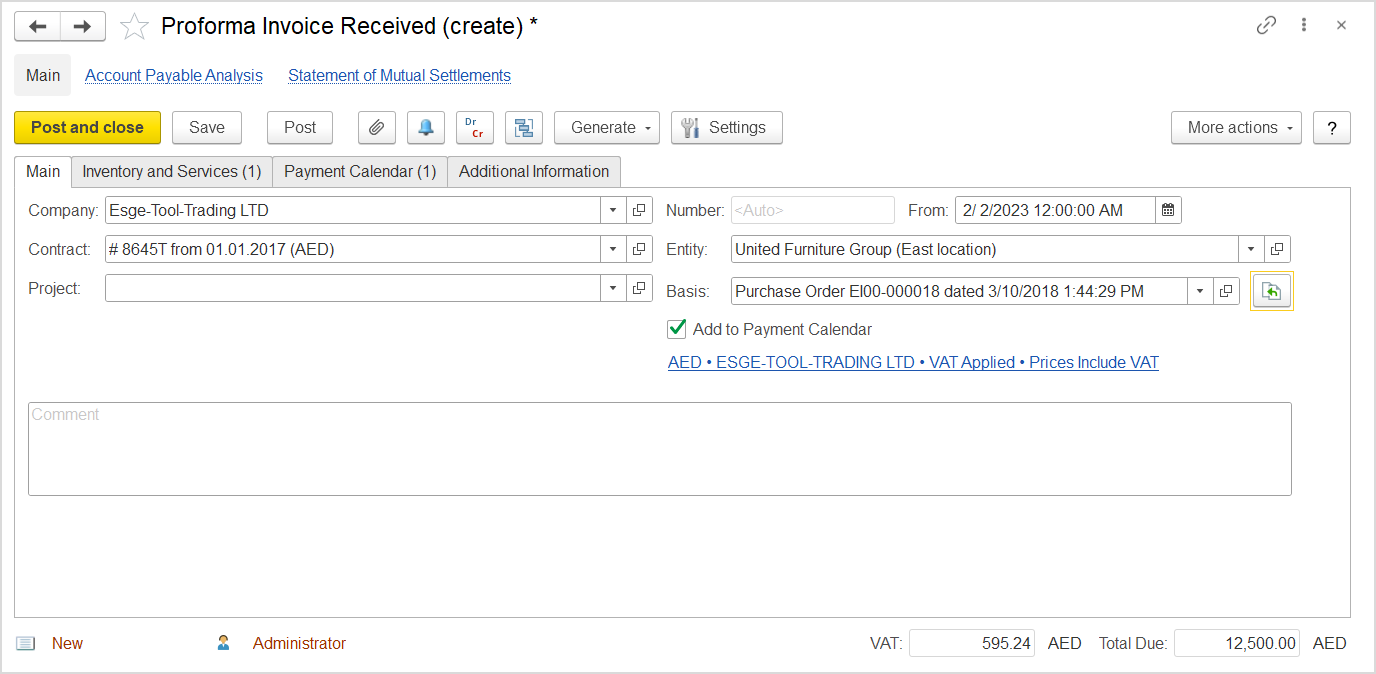Open the calendar picker for the From date
The width and height of the screenshot is (1376, 674).
1168,209
